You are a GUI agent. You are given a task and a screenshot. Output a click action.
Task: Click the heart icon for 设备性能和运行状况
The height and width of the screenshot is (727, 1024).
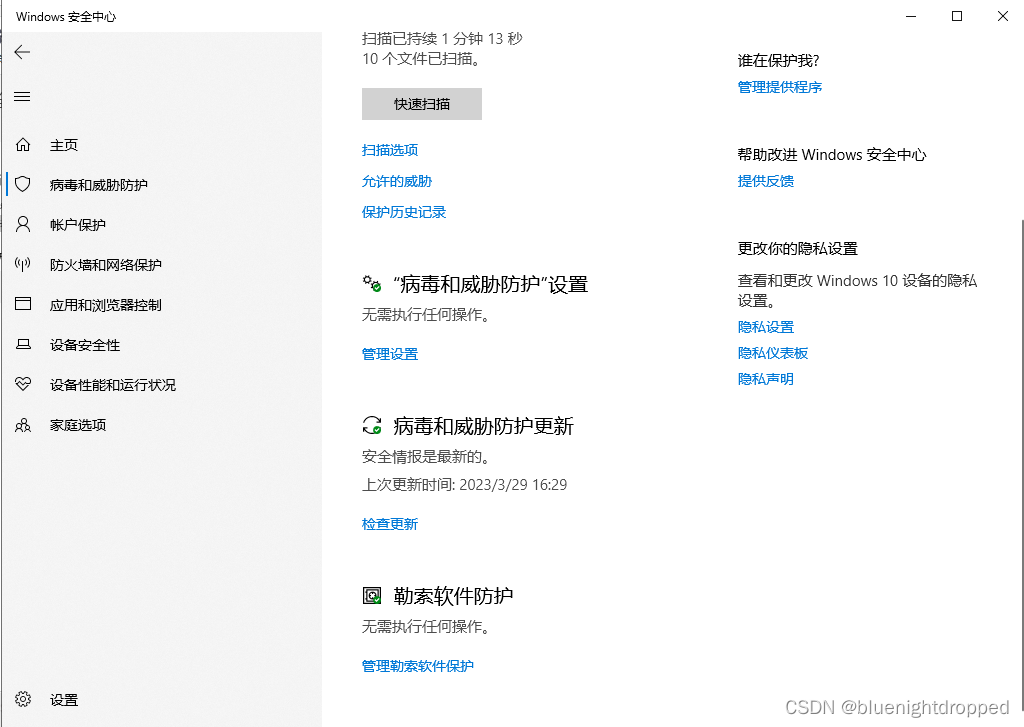[x=23, y=384]
